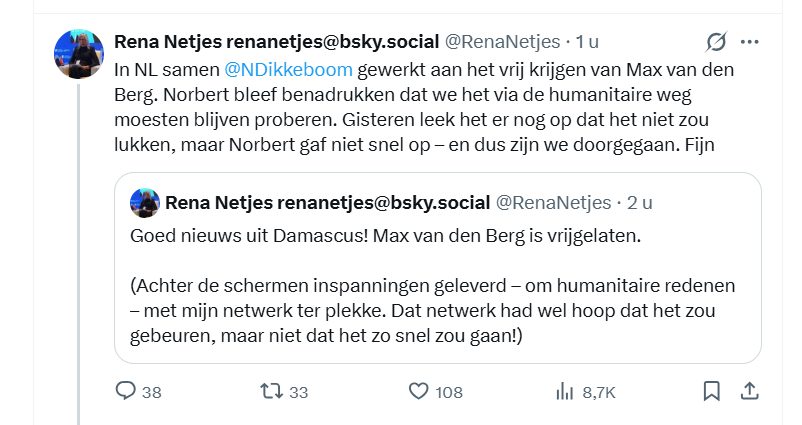Open Rena Netjes' large profile avatar
This screenshot has height=425, width=802.
tap(79, 53)
